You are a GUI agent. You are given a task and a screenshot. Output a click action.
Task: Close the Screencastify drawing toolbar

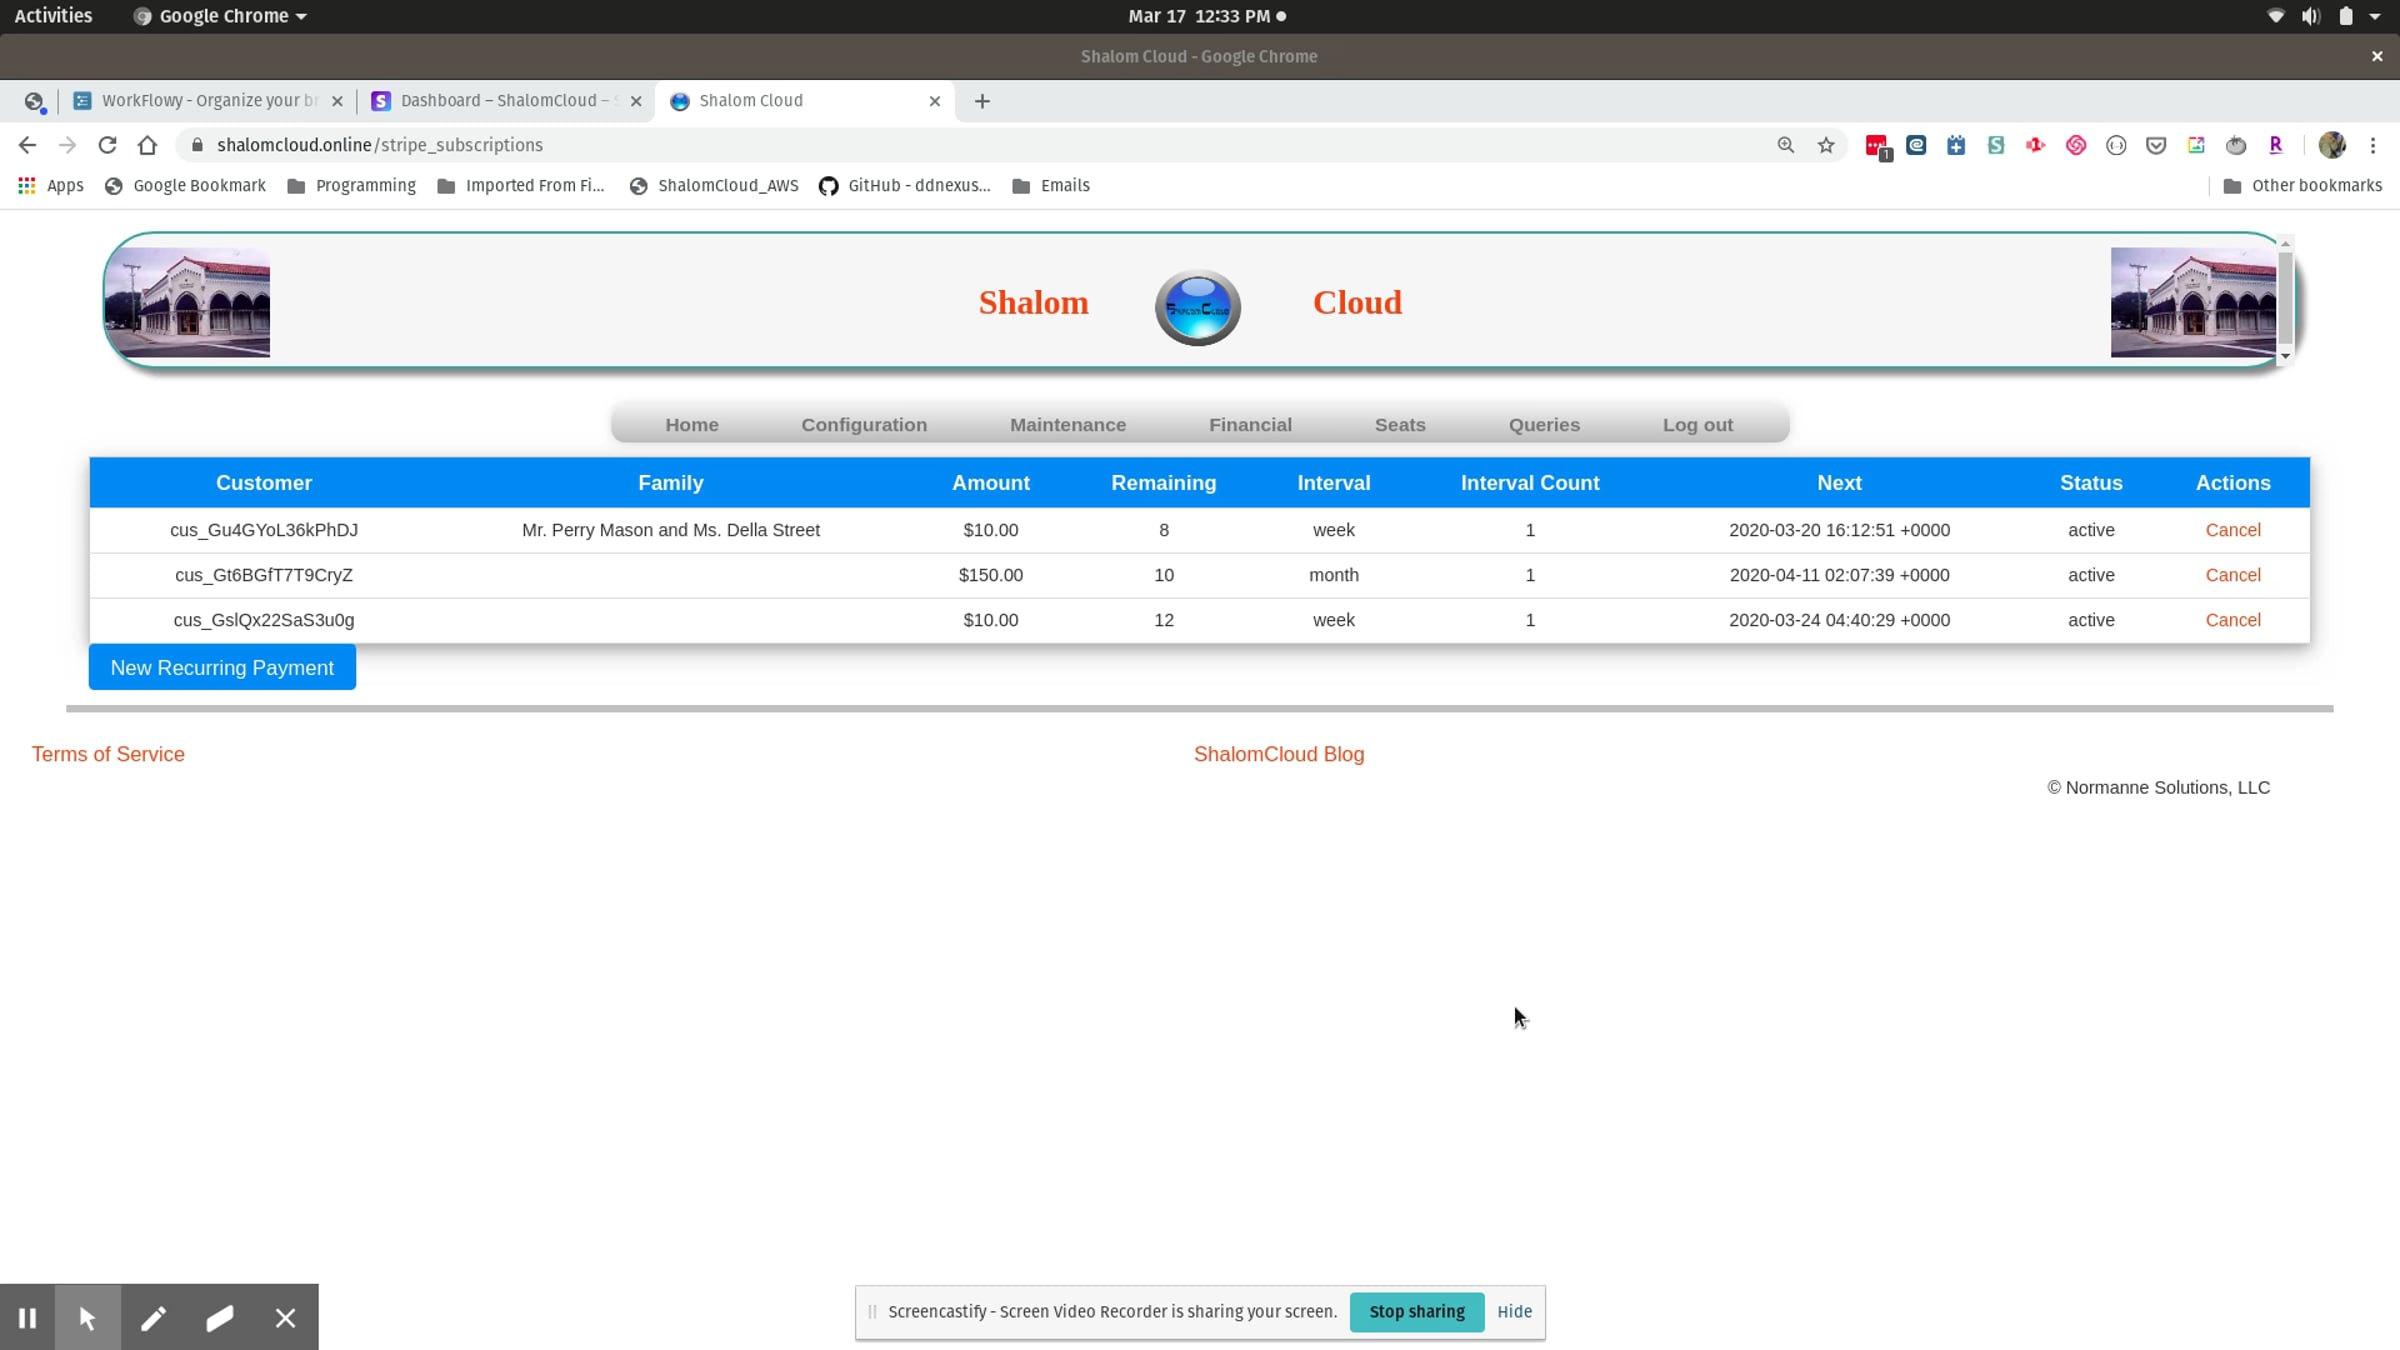click(x=286, y=1318)
